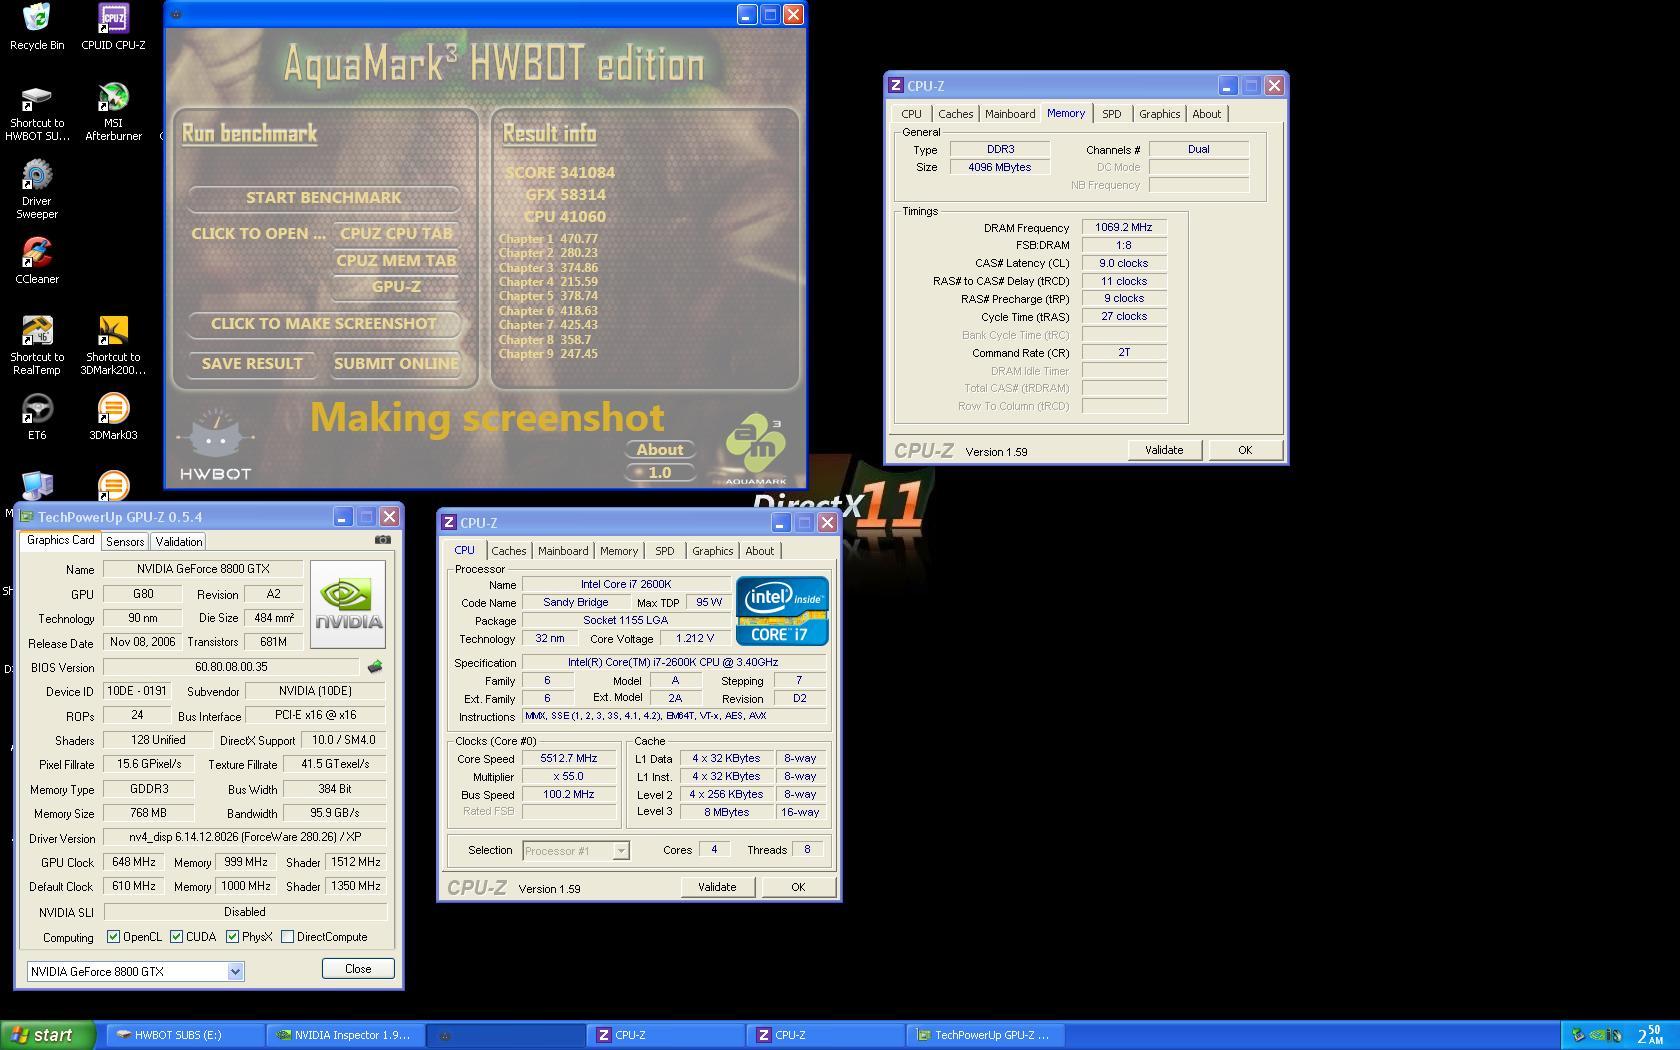Click the Driver Version field in GPU-Z
Image resolution: width=1680 pixels, height=1050 pixels.
tap(245, 838)
